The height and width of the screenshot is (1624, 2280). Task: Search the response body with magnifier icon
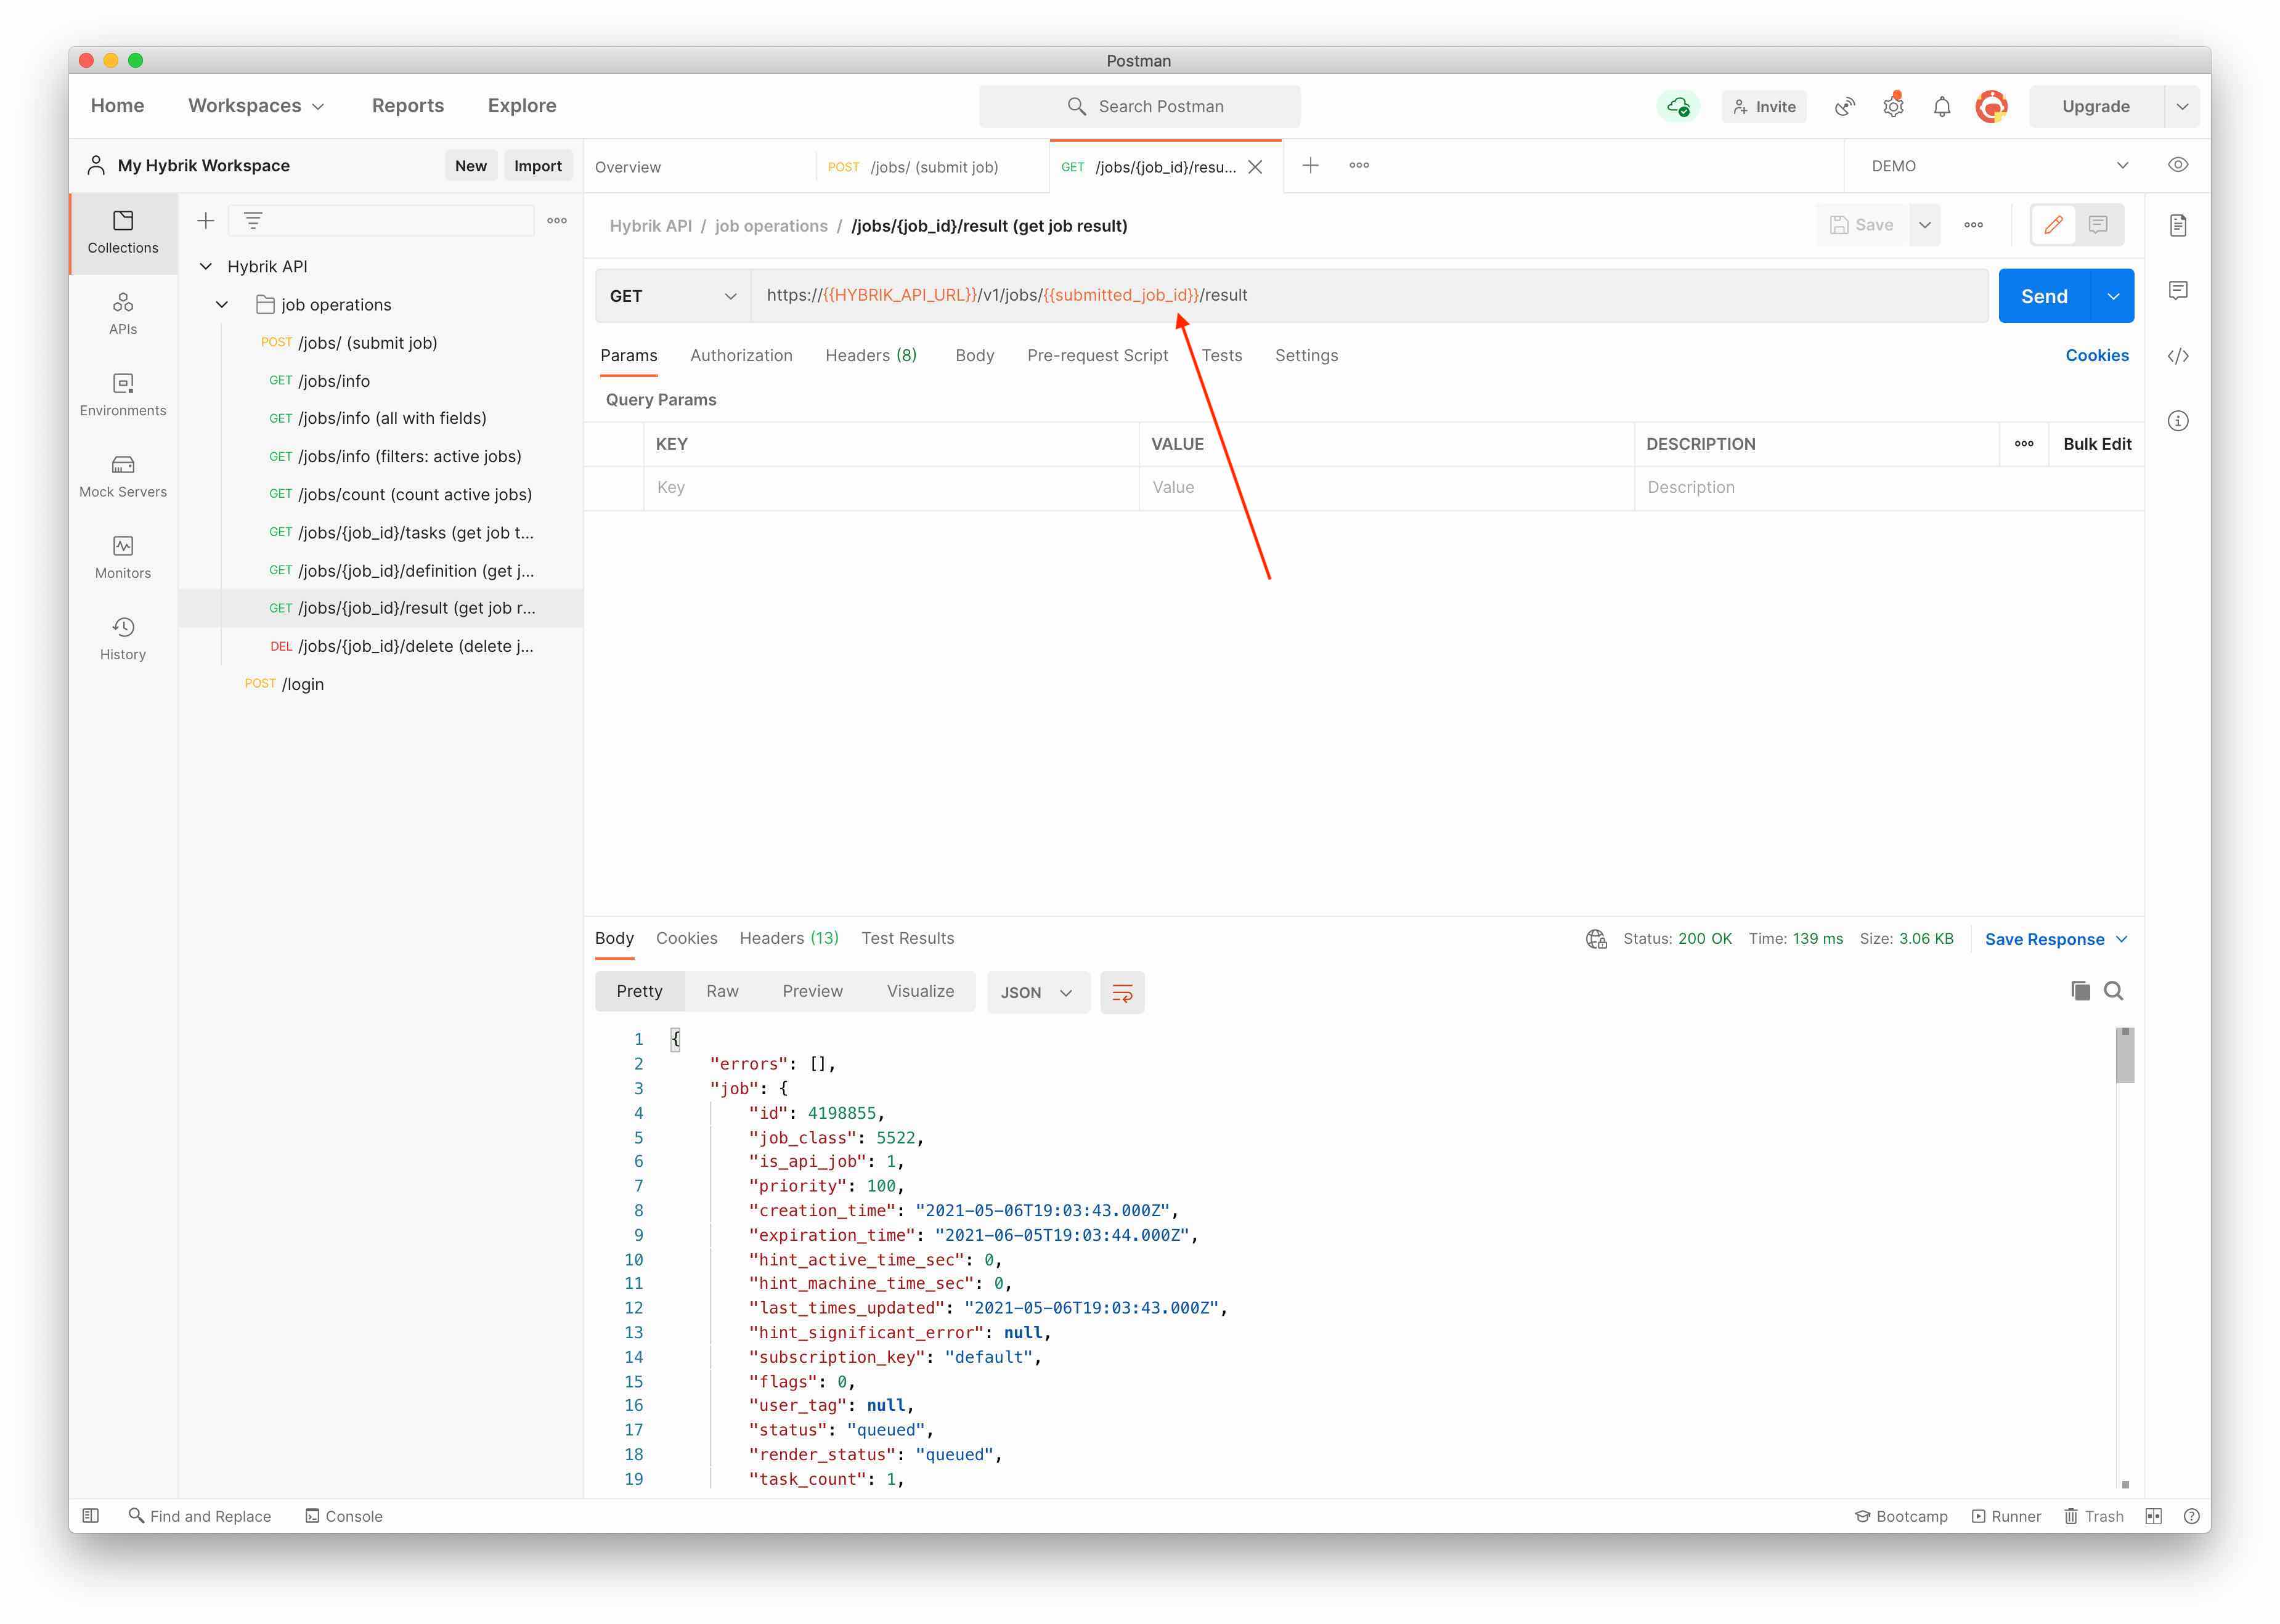[x=2113, y=990]
